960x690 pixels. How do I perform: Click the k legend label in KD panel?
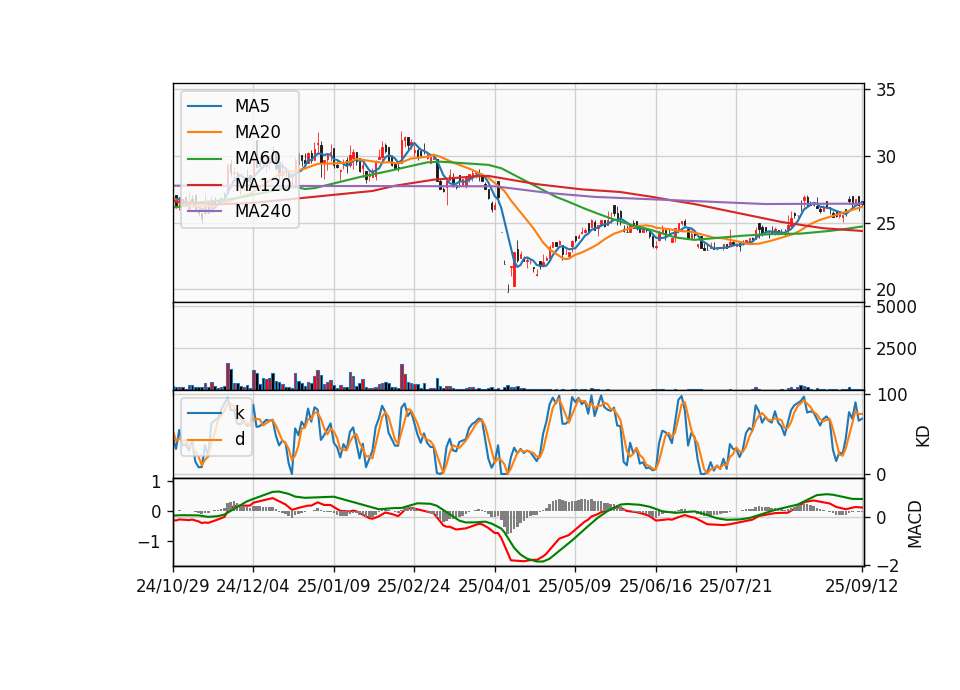point(239,413)
